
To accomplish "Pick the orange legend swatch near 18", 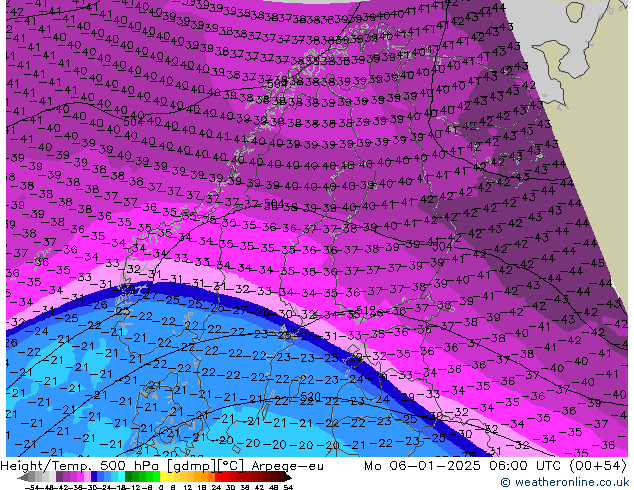I will 205,477.
